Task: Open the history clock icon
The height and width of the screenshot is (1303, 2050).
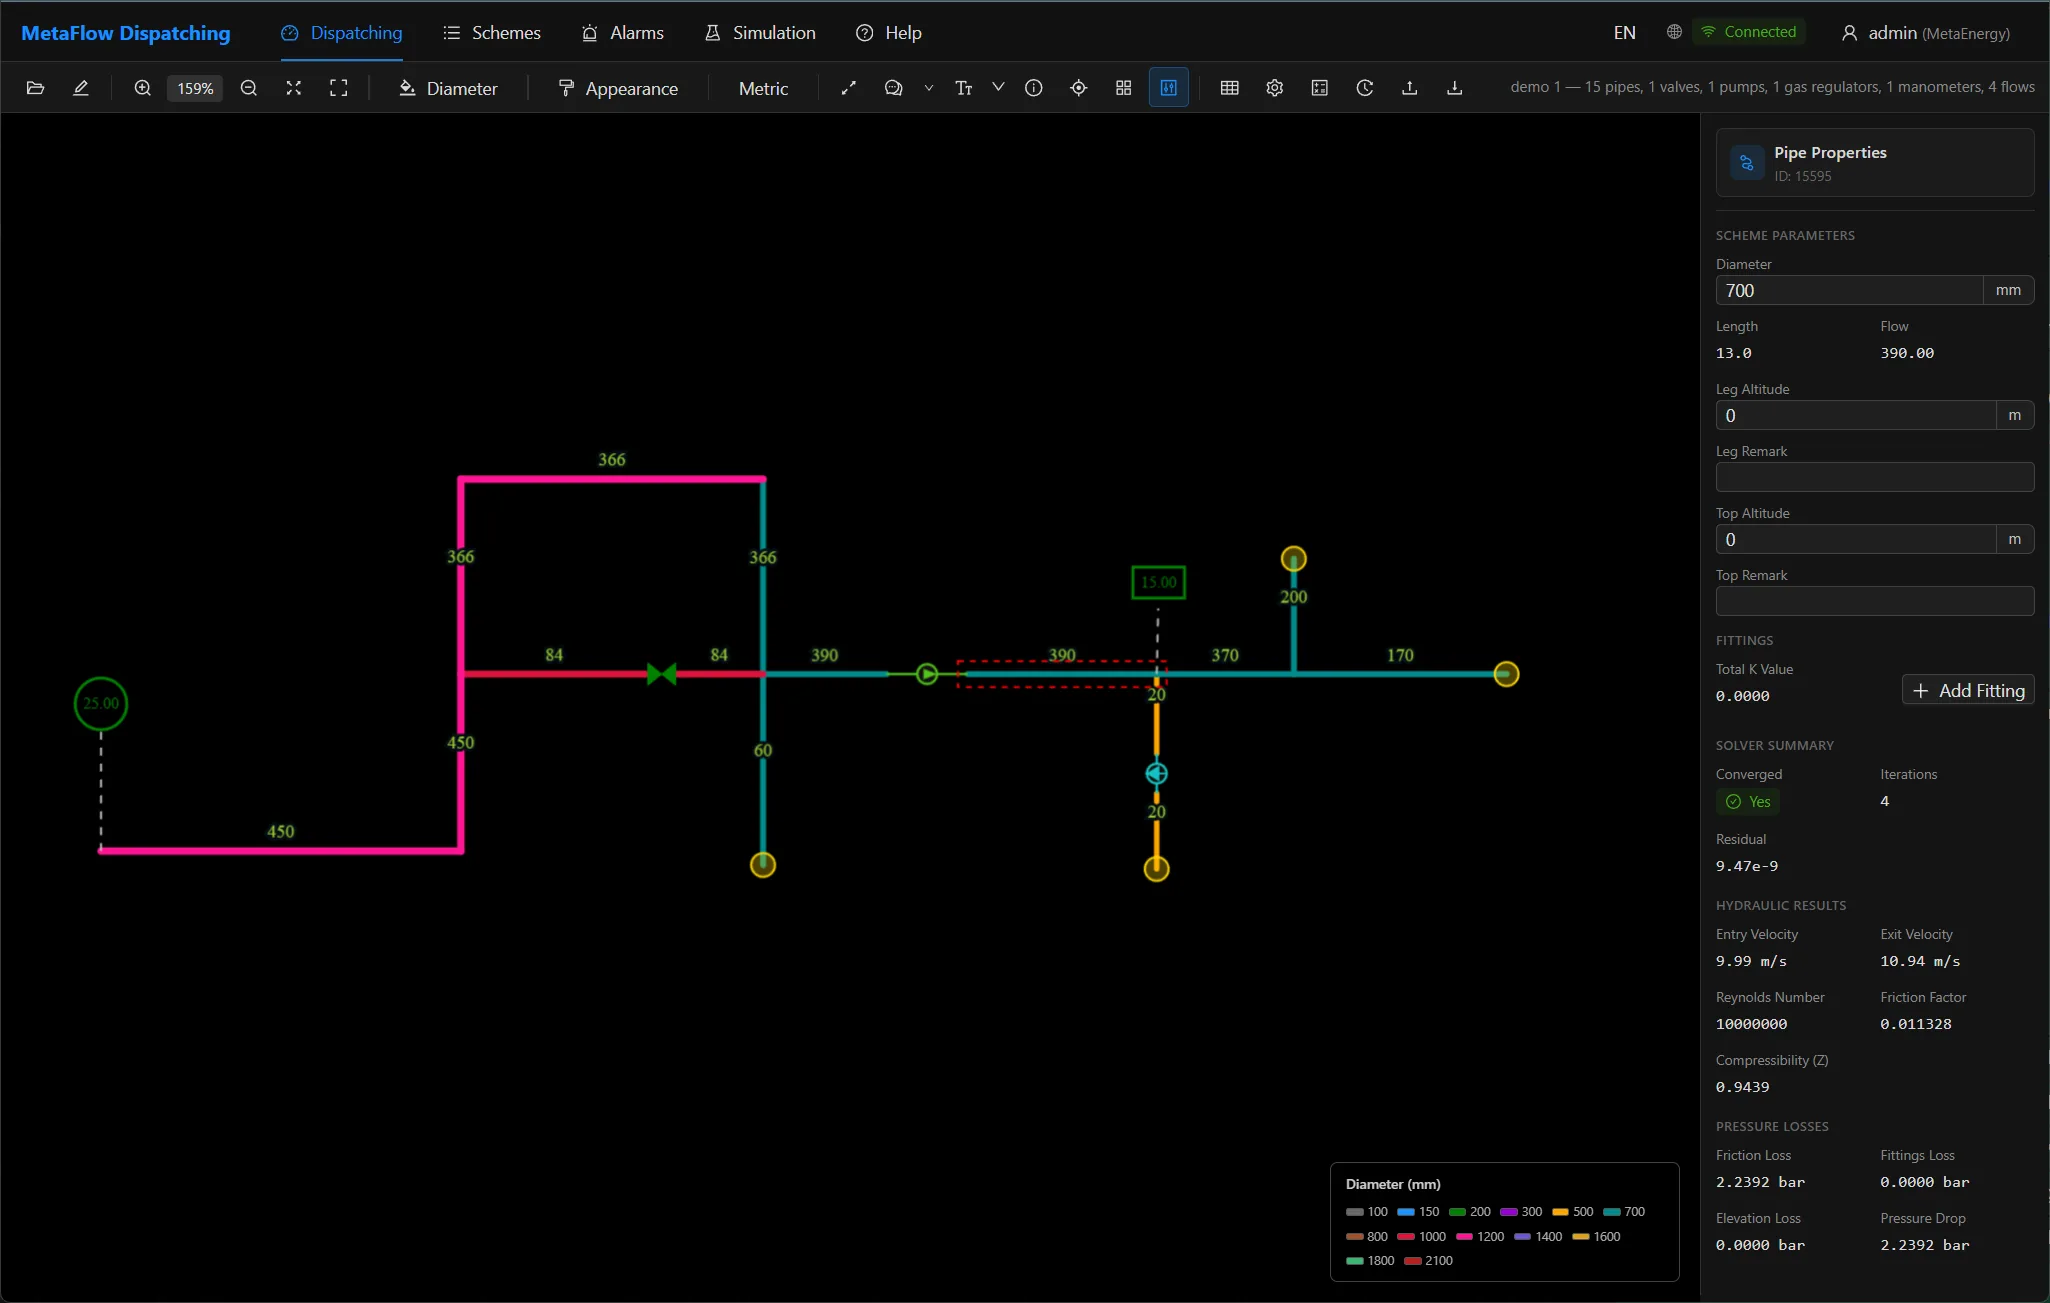Action: [1365, 88]
